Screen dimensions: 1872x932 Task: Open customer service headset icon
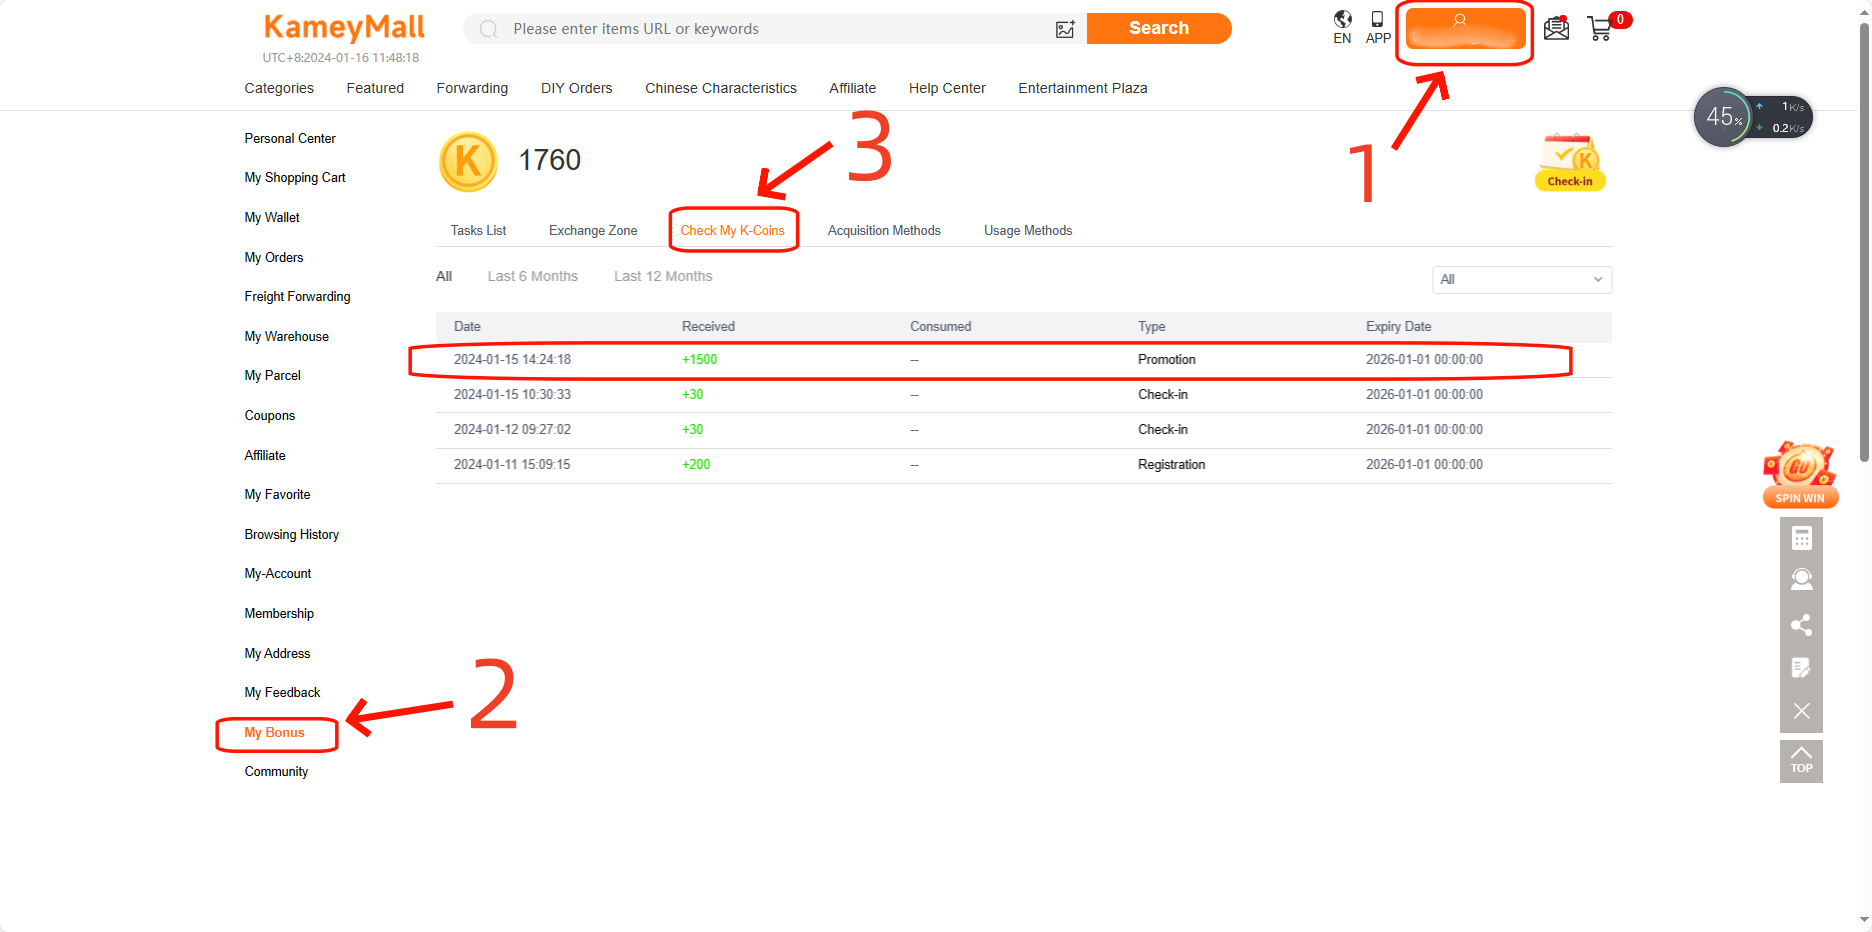click(1801, 580)
